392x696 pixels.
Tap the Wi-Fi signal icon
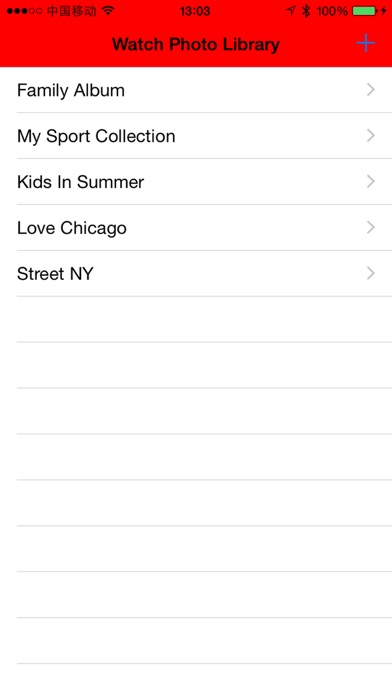point(108,11)
